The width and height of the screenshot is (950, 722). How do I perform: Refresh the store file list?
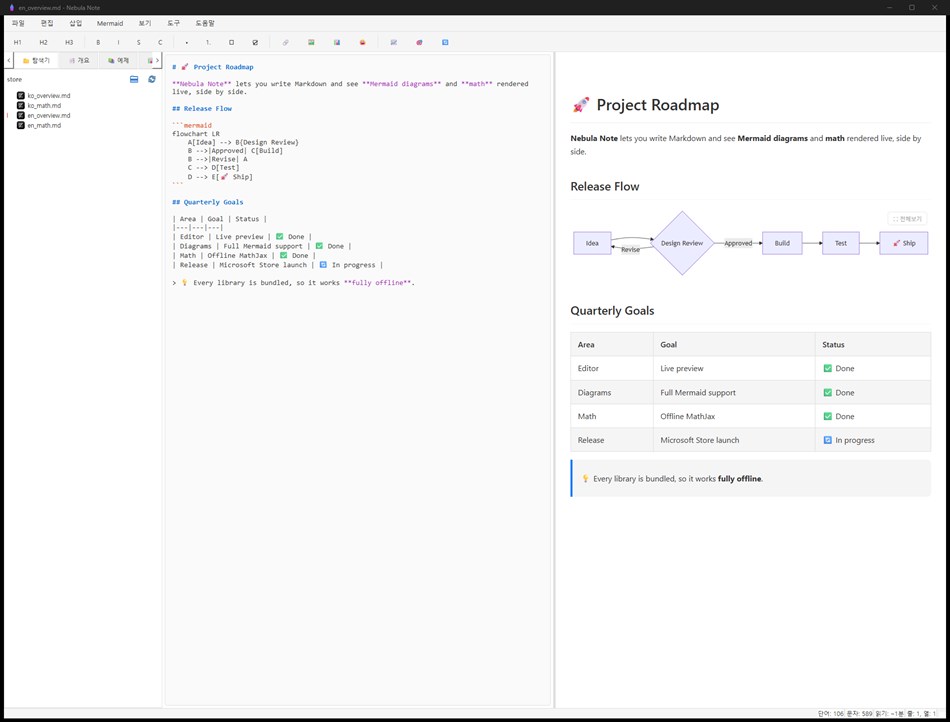point(152,79)
